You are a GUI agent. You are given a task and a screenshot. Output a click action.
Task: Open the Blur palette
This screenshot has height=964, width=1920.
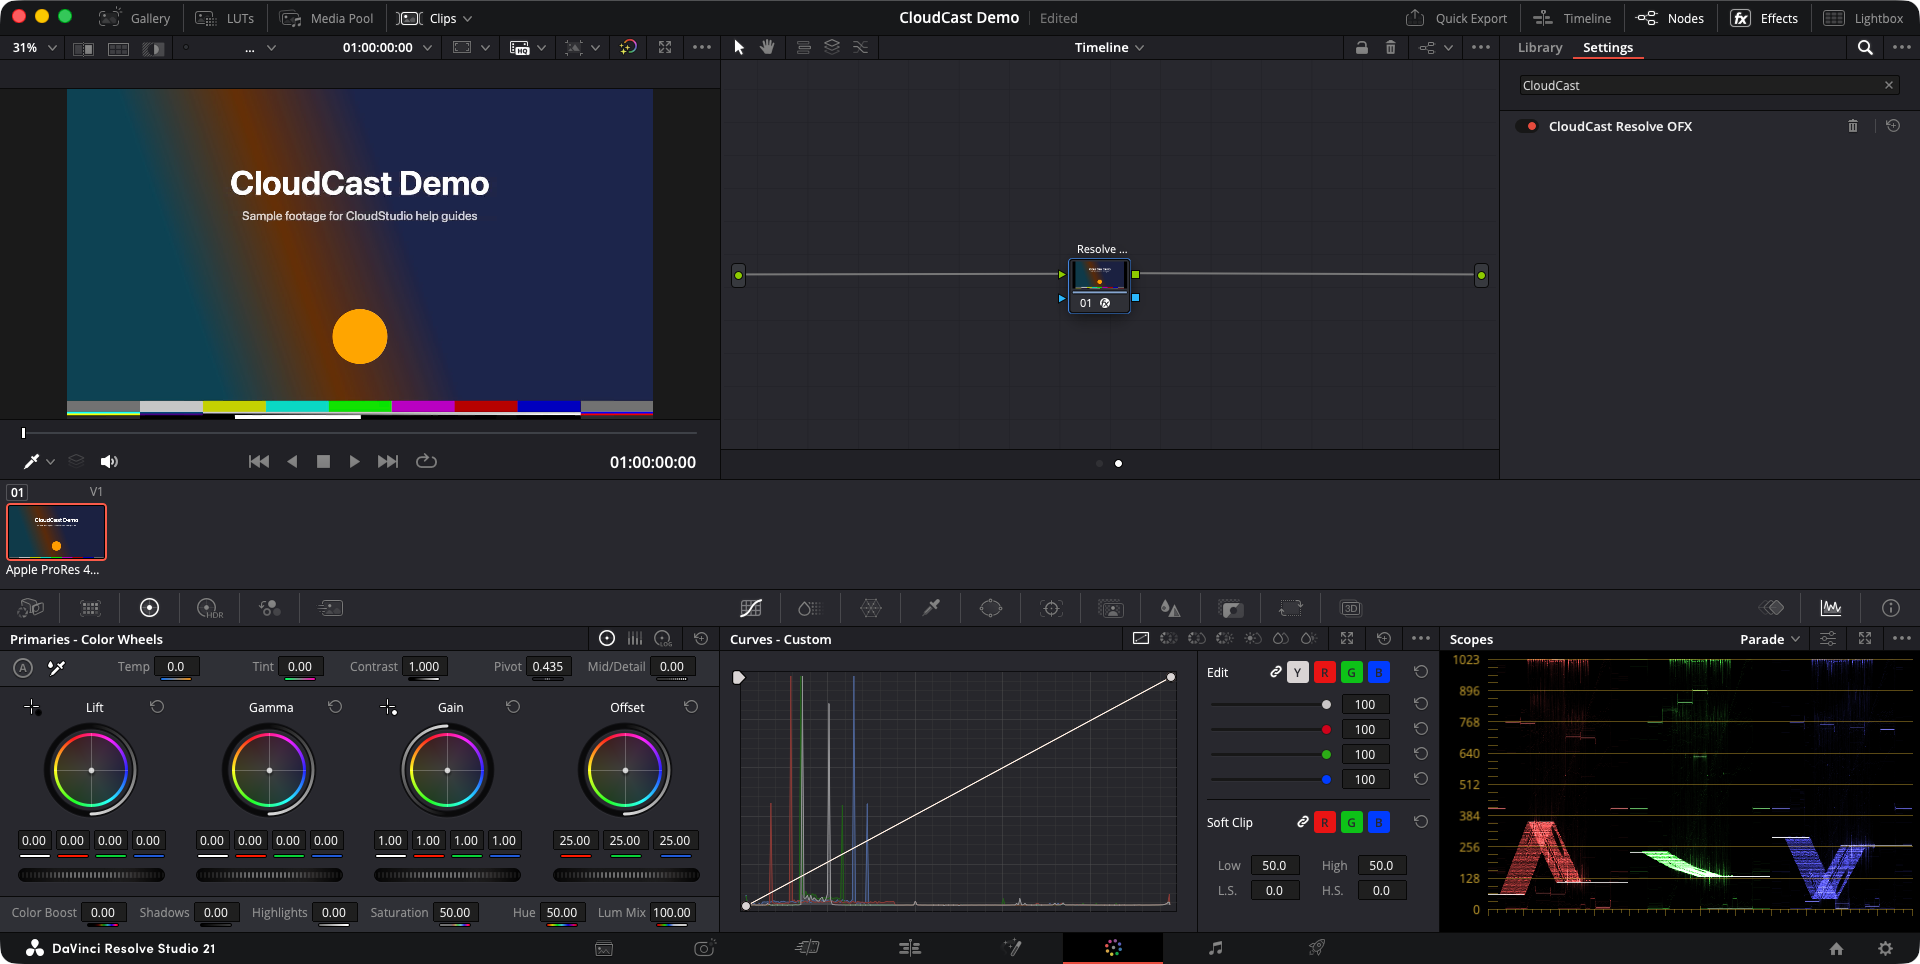[x=1170, y=608]
